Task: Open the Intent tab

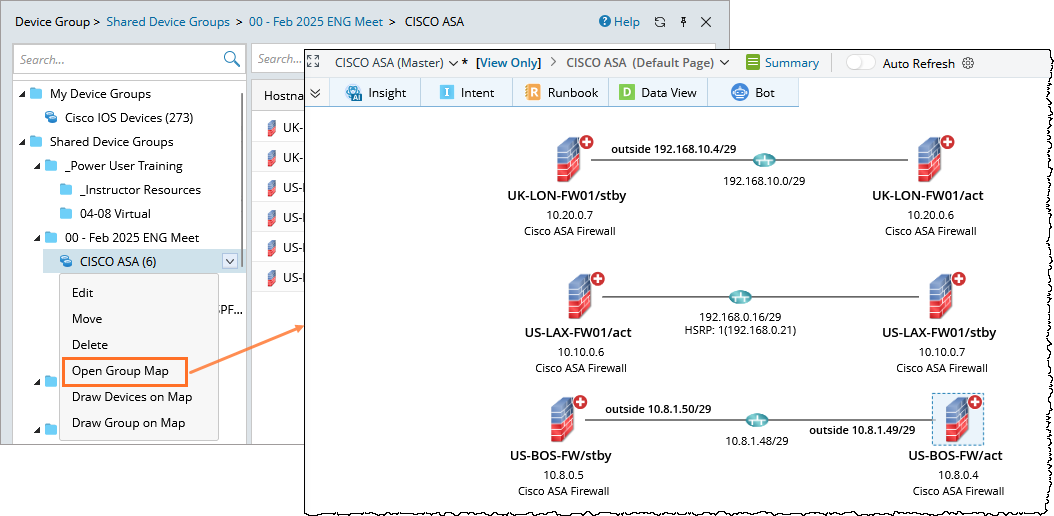Action: [467, 93]
